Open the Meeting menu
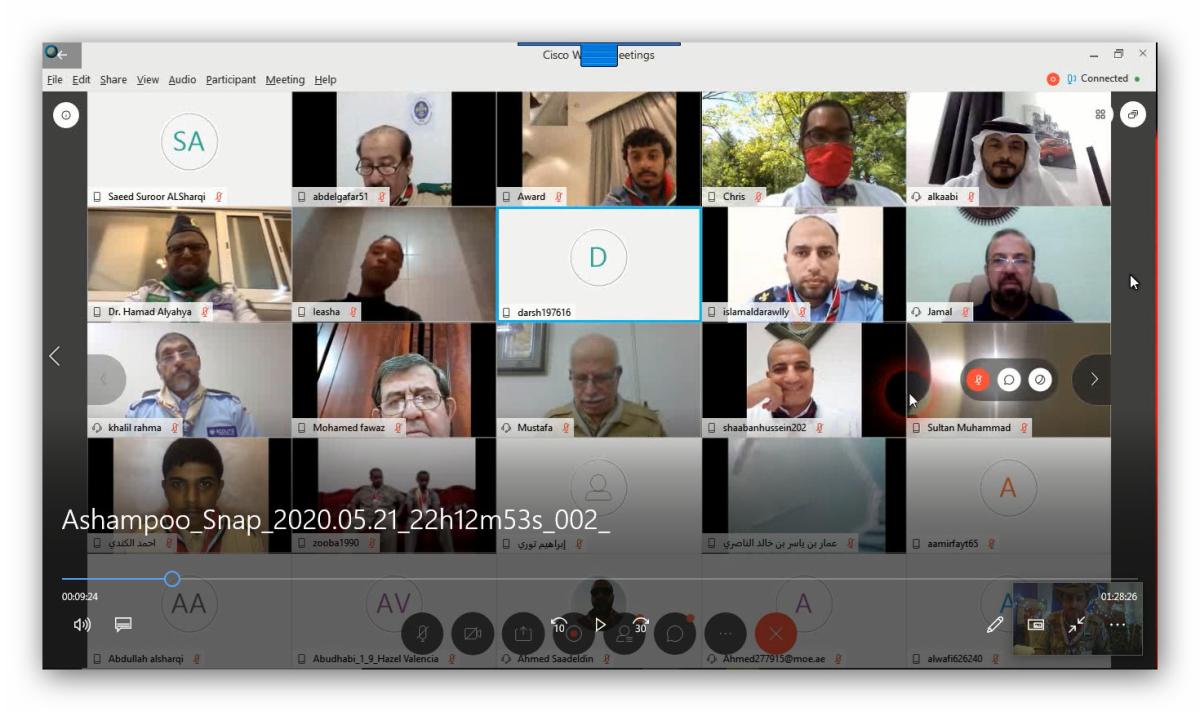The height and width of the screenshot is (712, 1200). pyautogui.click(x=285, y=80)
